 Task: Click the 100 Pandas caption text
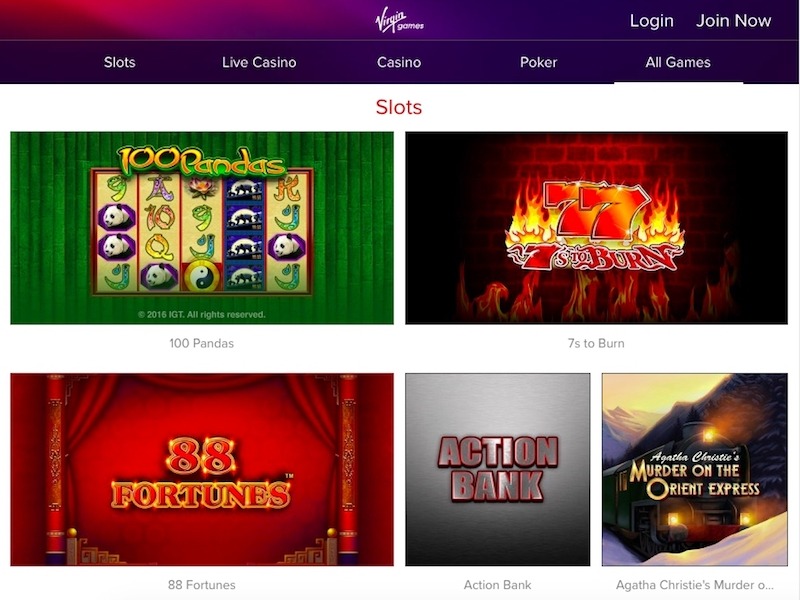pos(202,343)
